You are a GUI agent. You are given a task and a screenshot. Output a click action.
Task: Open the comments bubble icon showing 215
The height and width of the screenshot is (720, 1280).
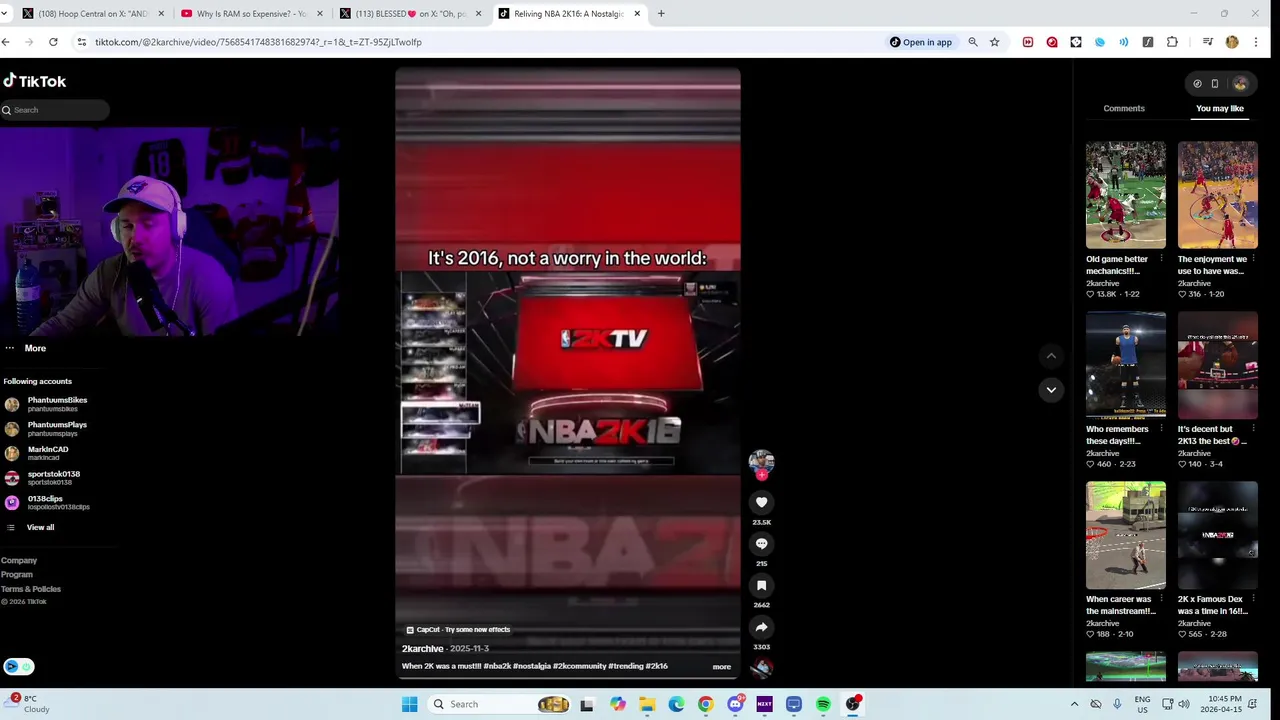click(761, 544)
